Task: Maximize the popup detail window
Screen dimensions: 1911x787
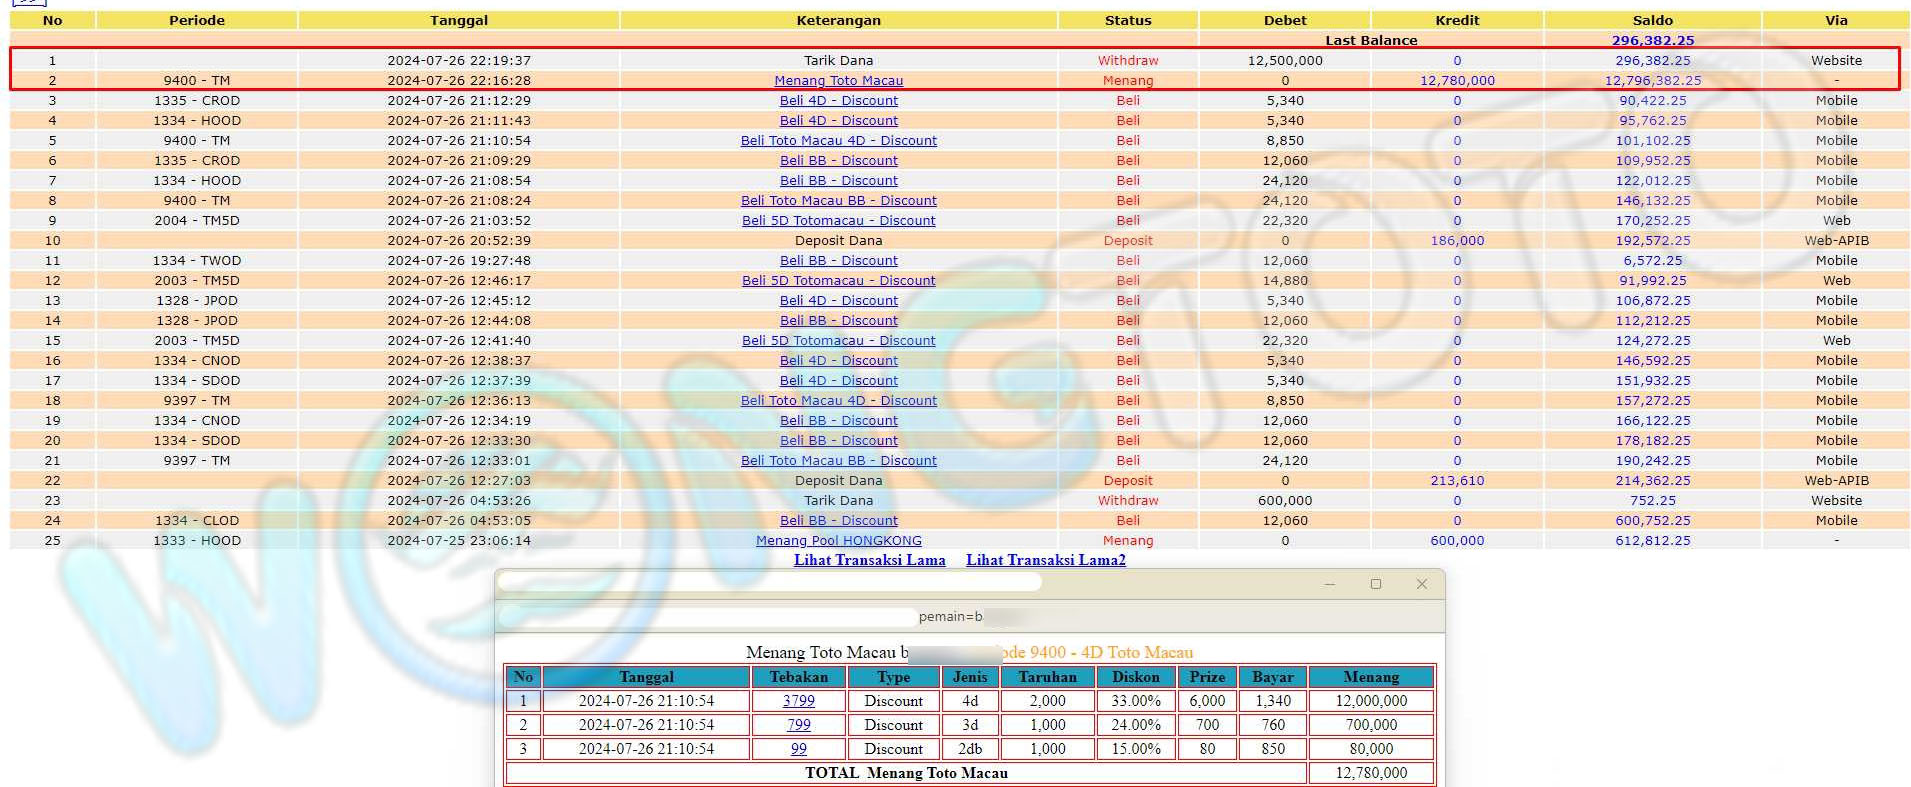Action: point(1375,584)
